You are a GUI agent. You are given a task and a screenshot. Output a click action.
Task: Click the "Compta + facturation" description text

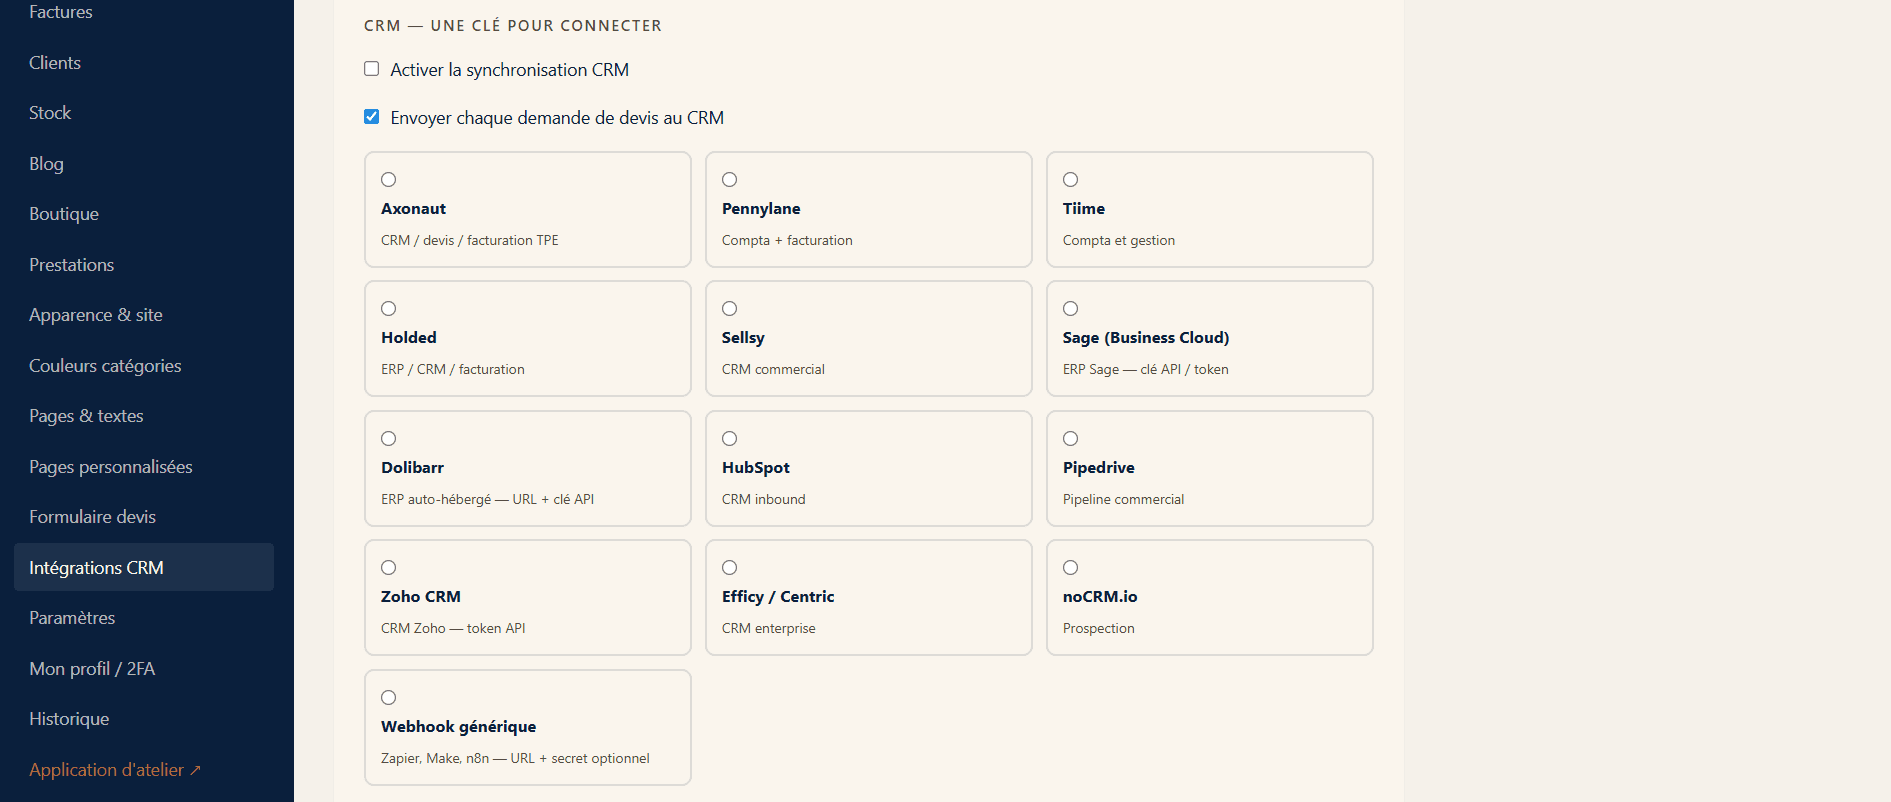click(x=787, y=241)
